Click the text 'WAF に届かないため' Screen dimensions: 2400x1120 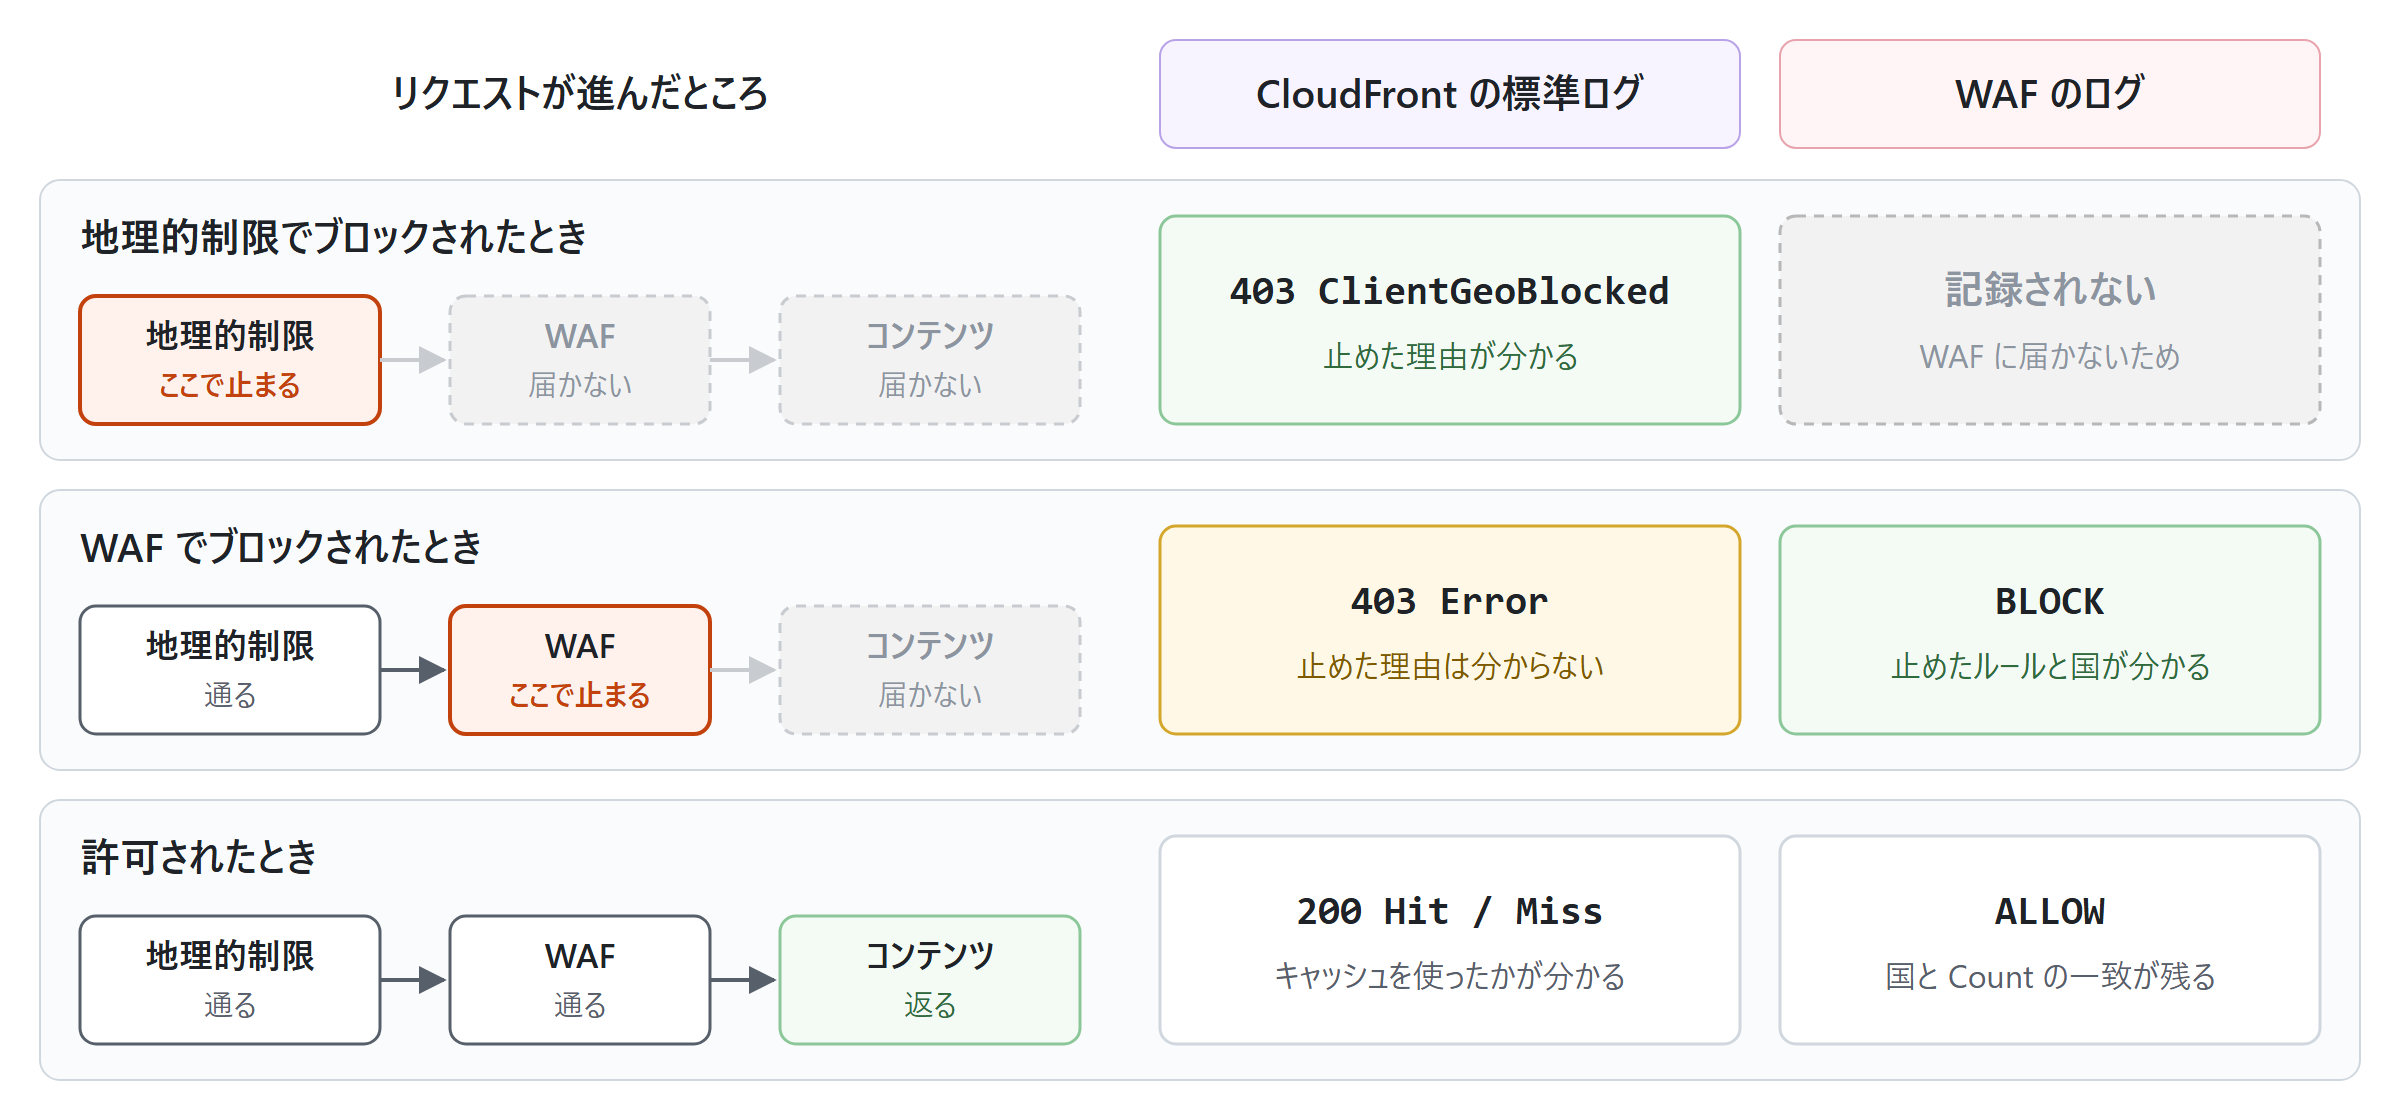point(2049,357)
